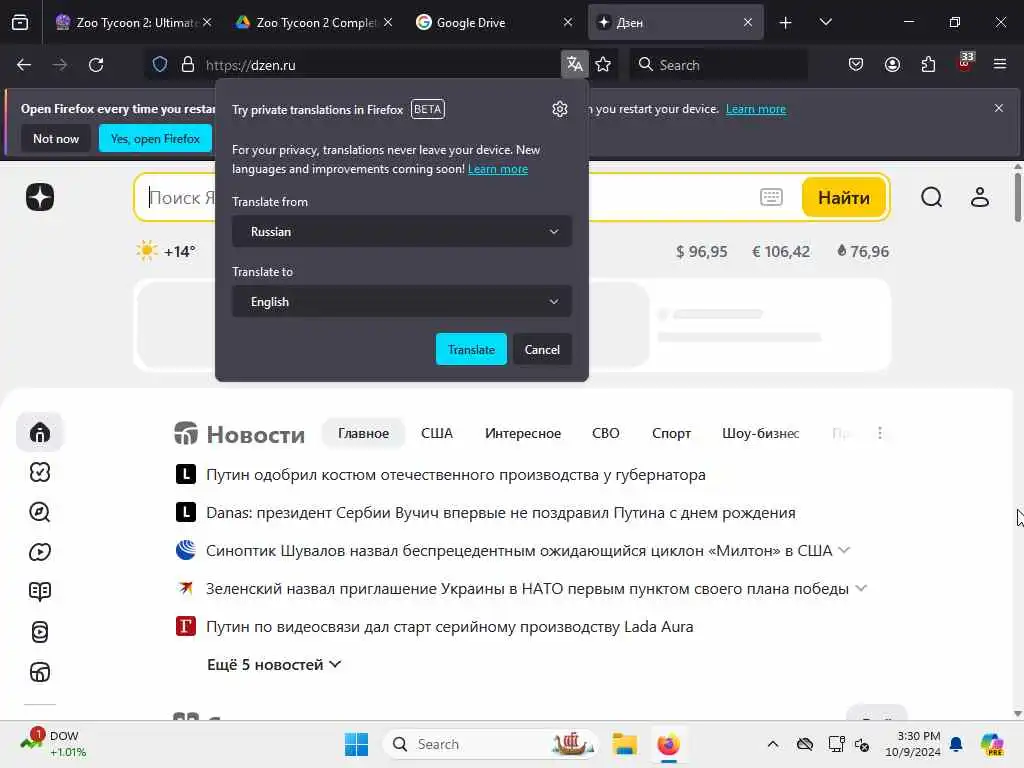Open a new browser tab
The image size is (1024, 768).
click(786, 23)
